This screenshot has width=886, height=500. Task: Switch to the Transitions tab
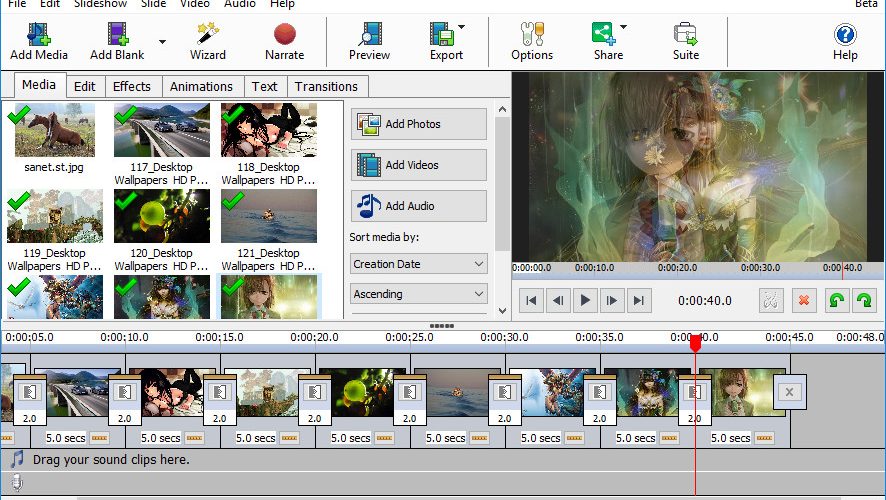point(326,86)
